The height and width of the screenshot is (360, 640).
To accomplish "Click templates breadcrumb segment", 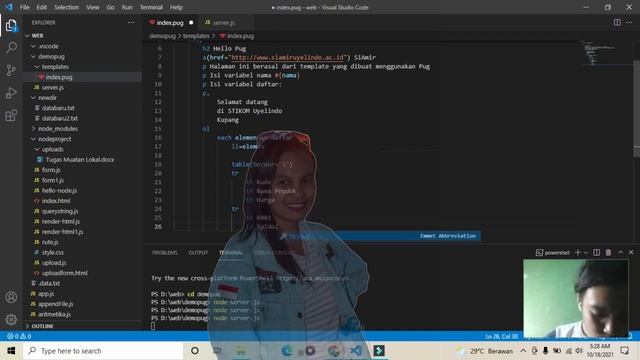I will pyautogui.click(x=196, y=36).
